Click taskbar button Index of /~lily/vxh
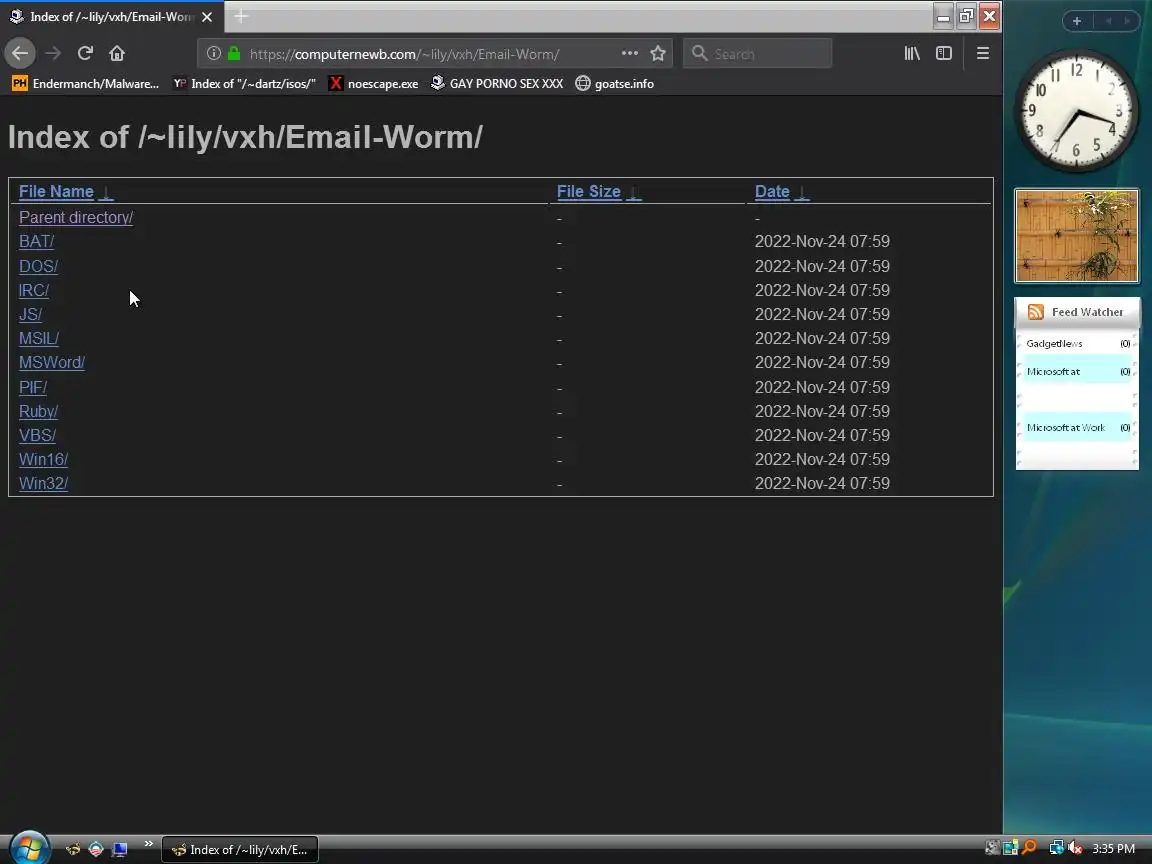 (x=240, y=849)
